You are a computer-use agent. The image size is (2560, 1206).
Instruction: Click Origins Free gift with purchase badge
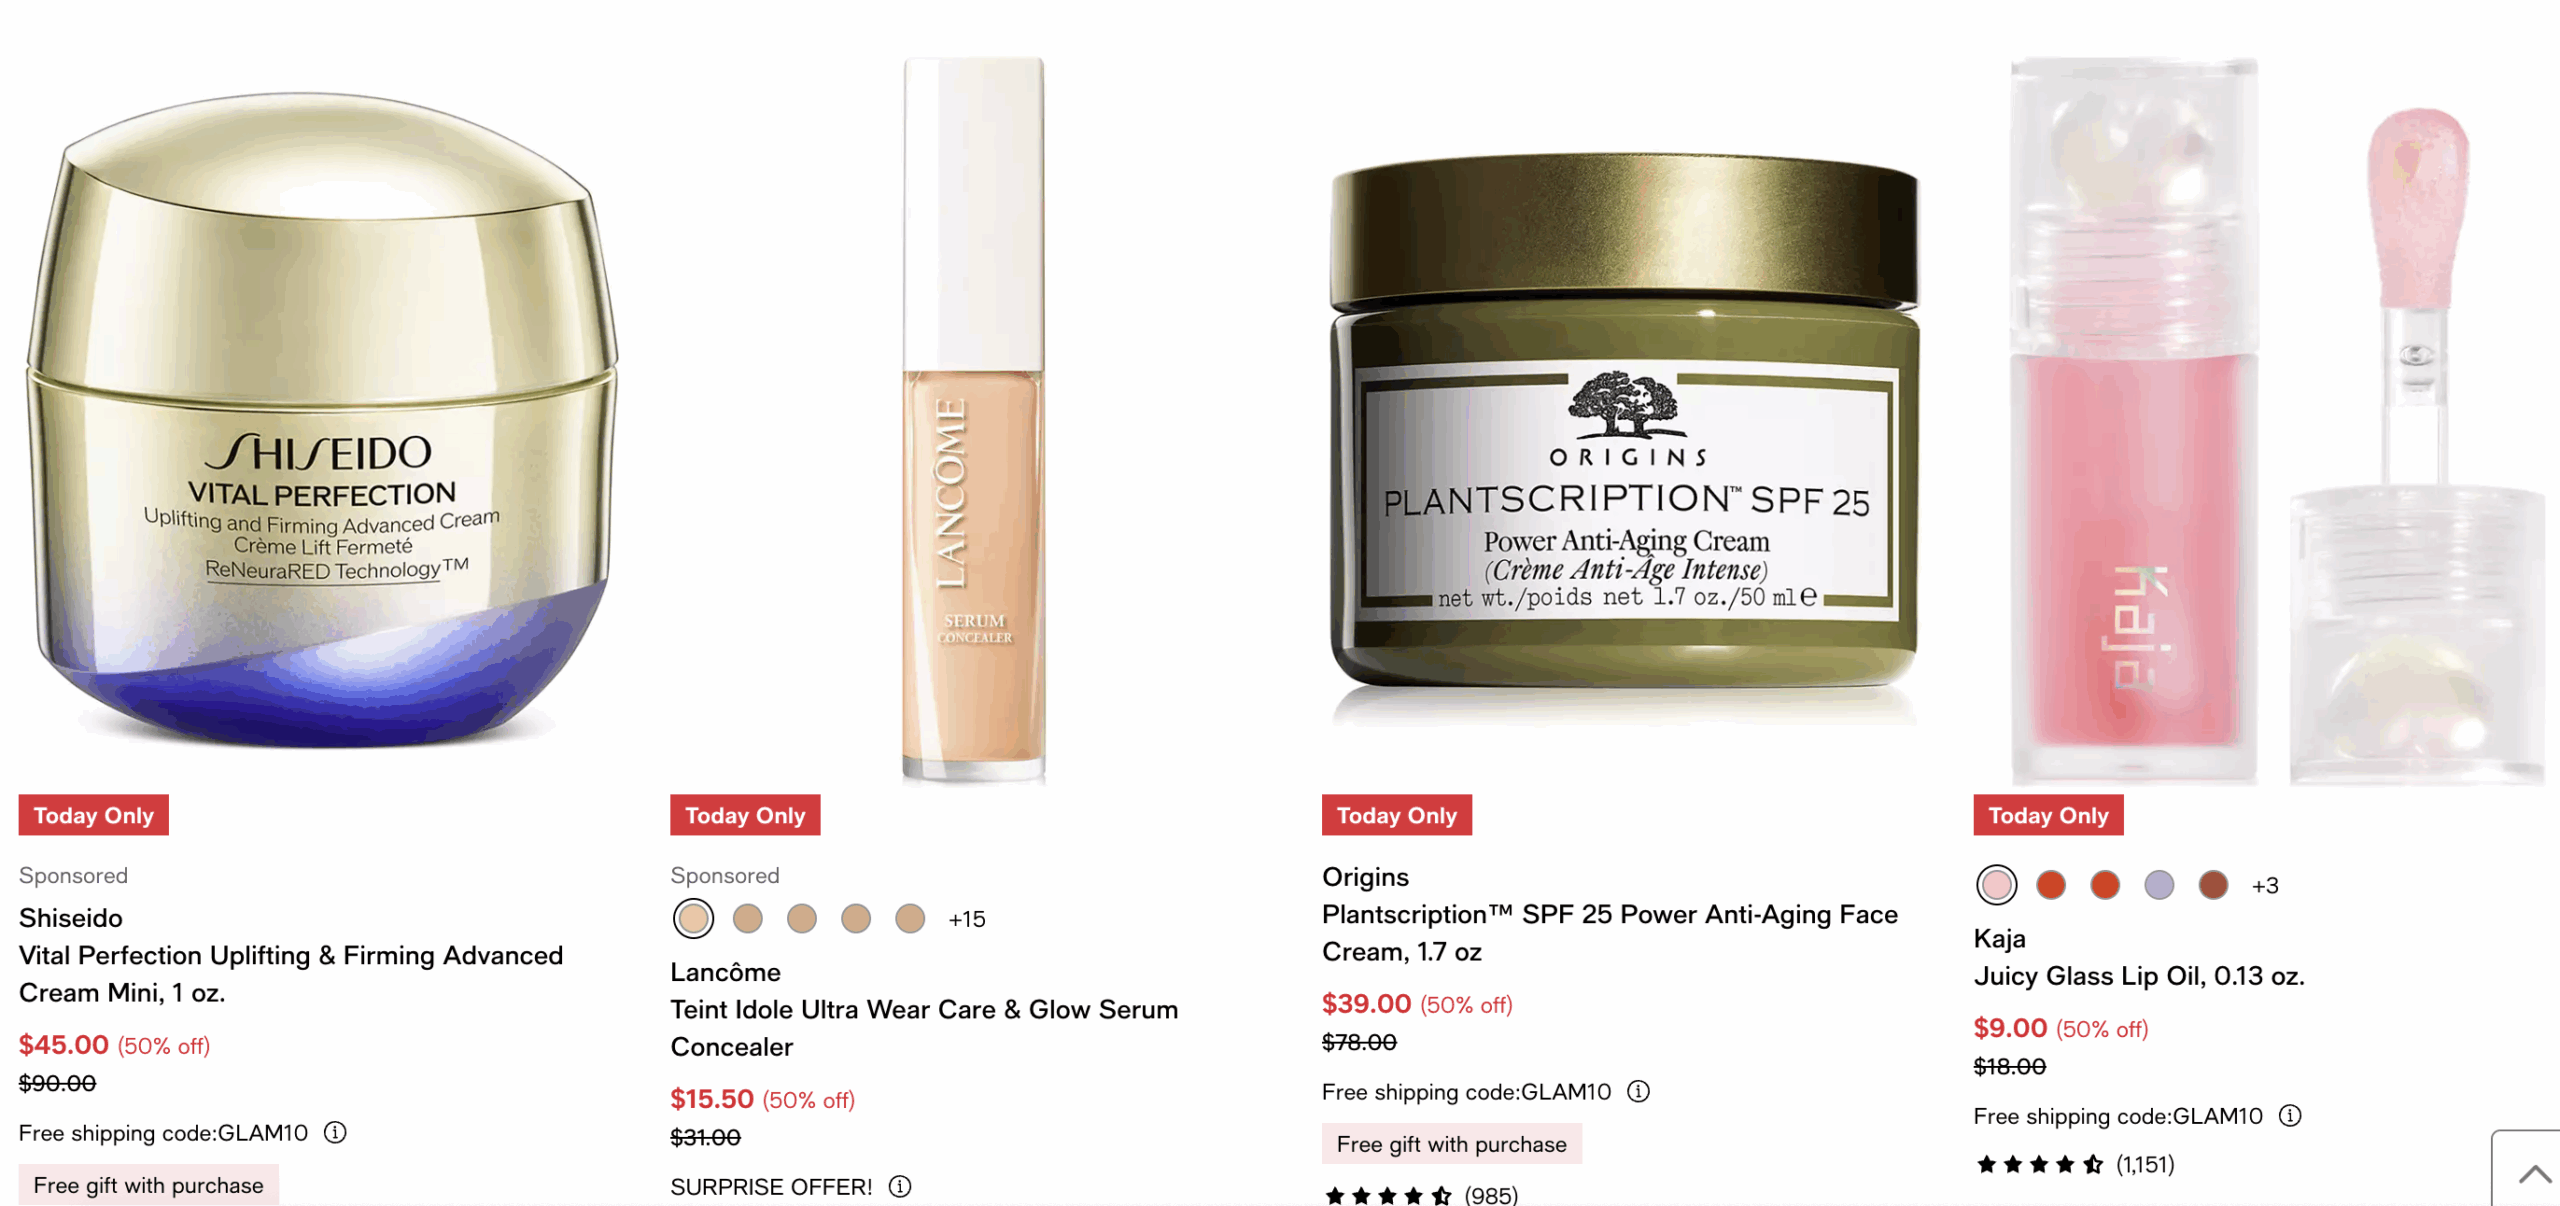pos(1452,1143)
